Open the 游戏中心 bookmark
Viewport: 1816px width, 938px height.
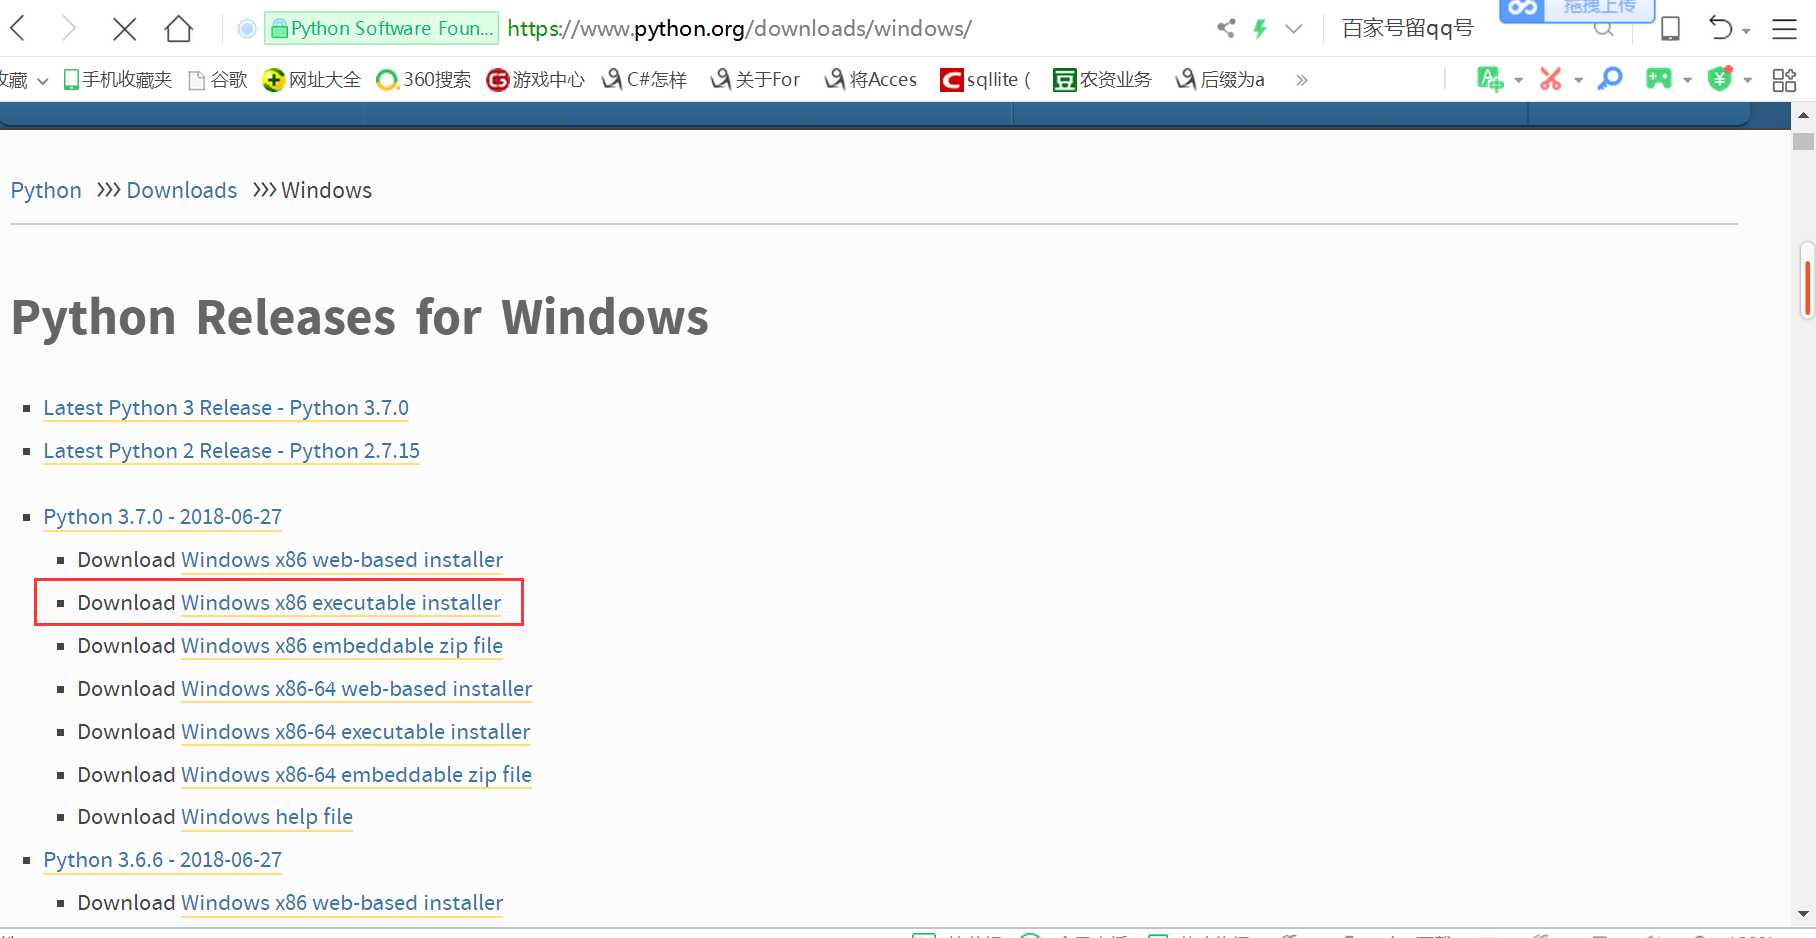click(535, 79)
